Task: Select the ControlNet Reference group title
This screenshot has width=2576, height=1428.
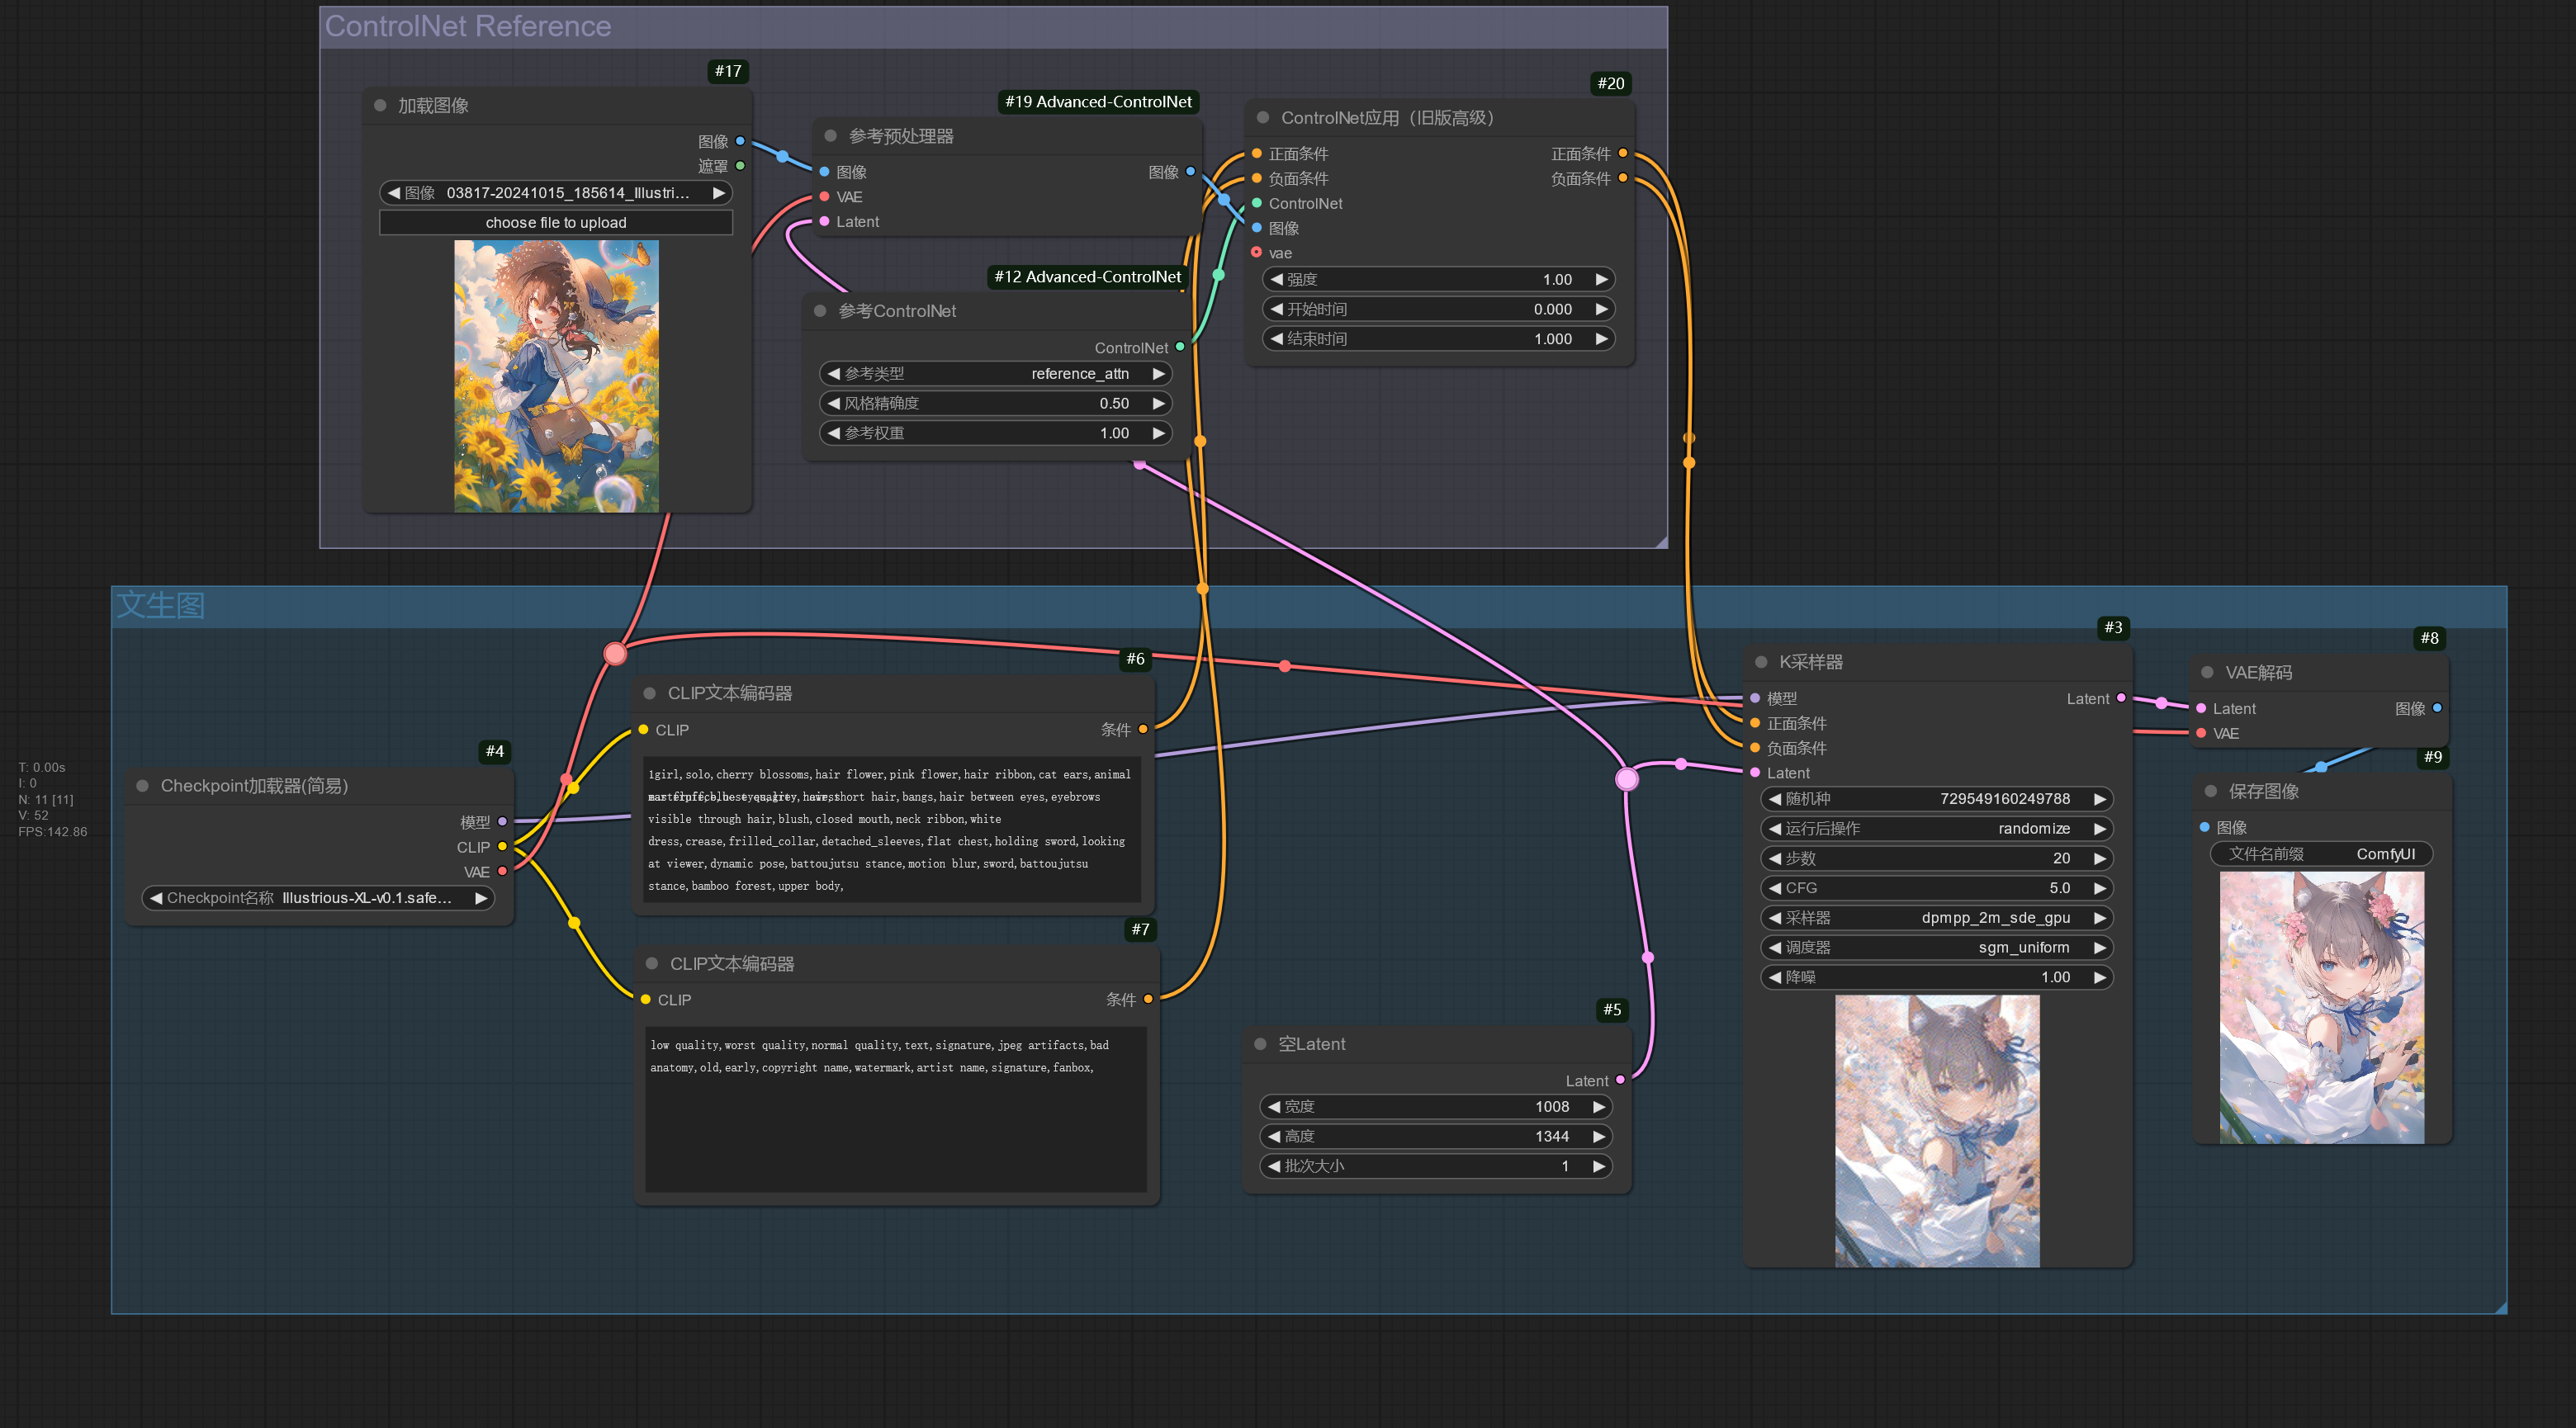Action: [x=468, y=26]
